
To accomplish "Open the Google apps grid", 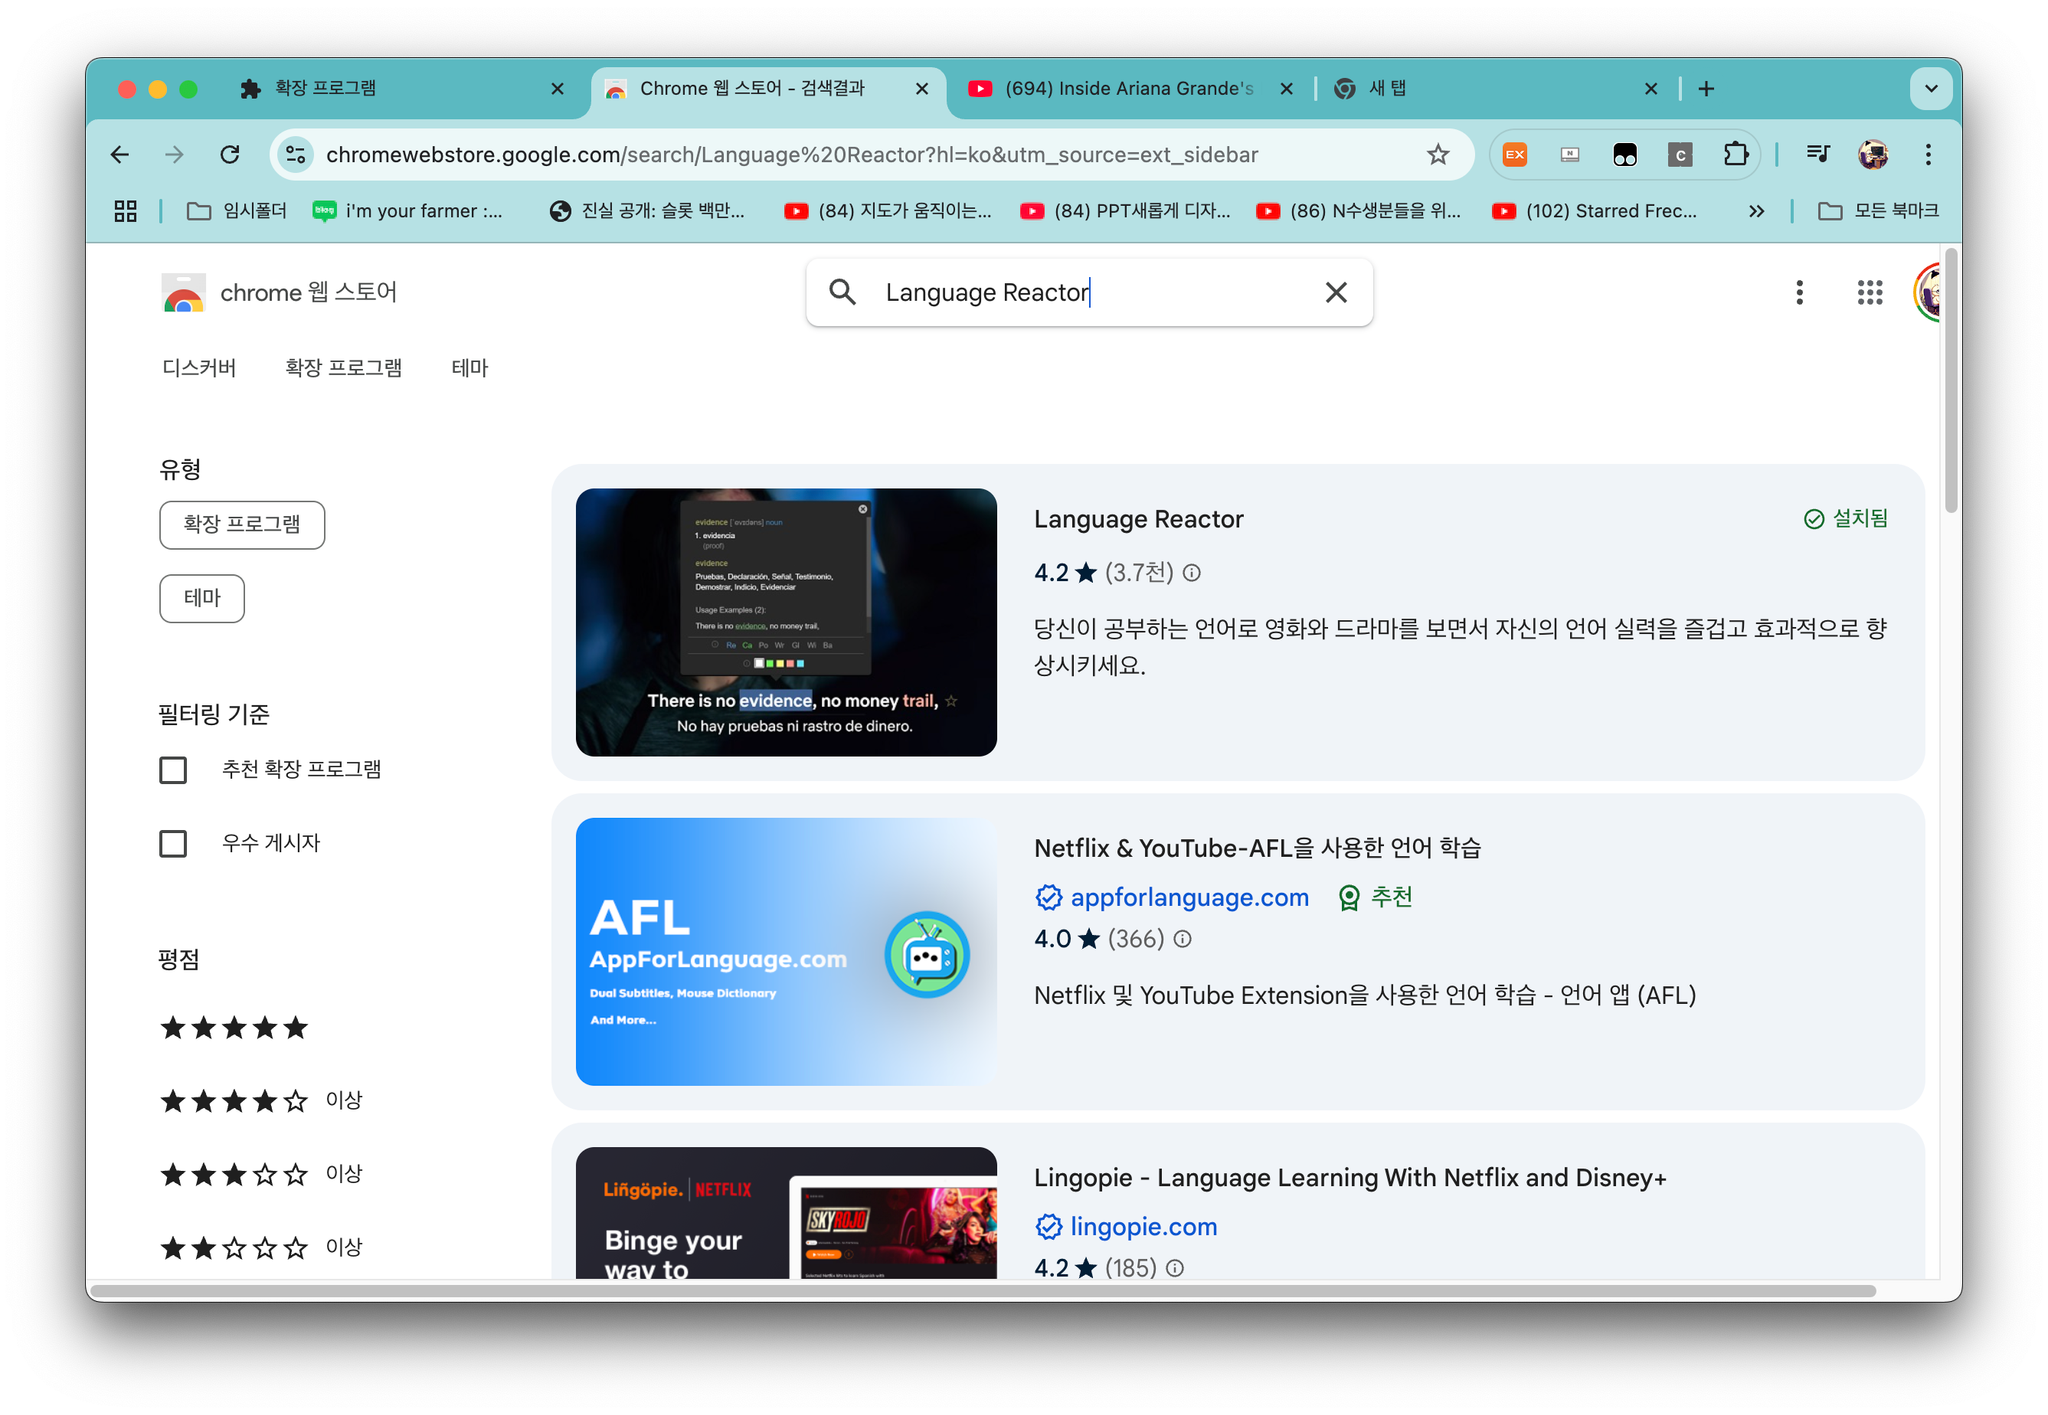I will click(1870, 292).
